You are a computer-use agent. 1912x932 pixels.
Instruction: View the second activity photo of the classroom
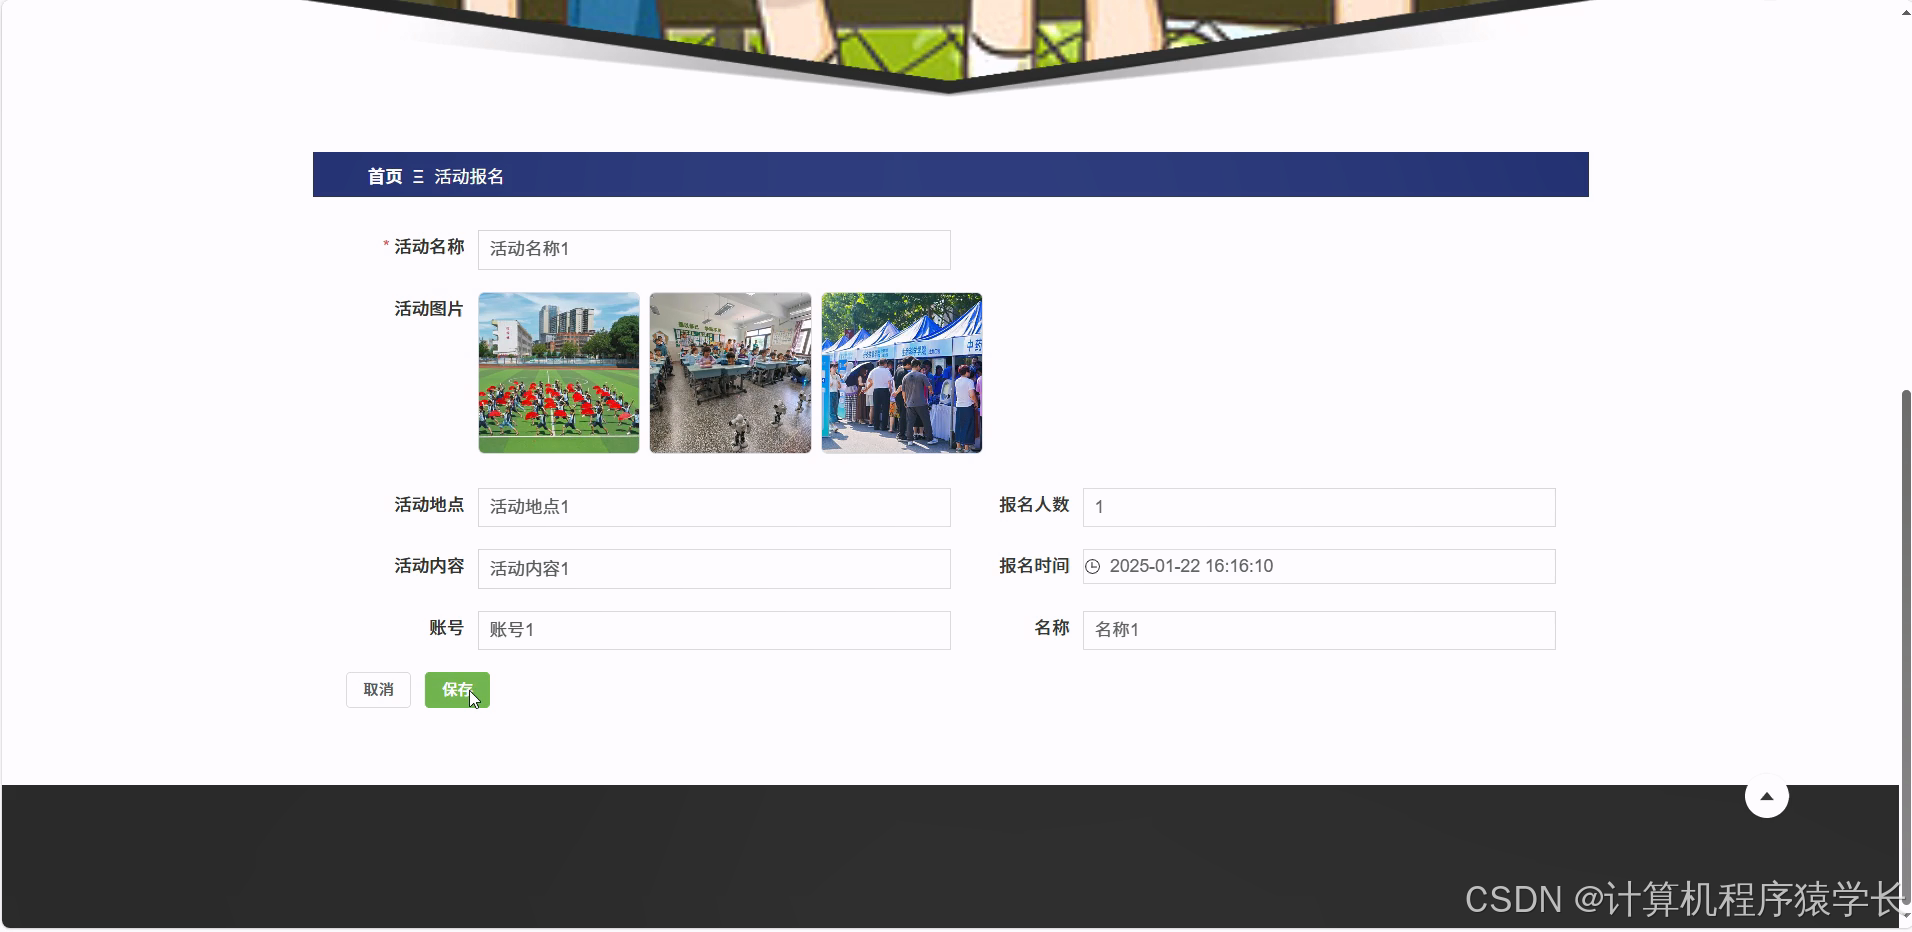coord(729,372)
